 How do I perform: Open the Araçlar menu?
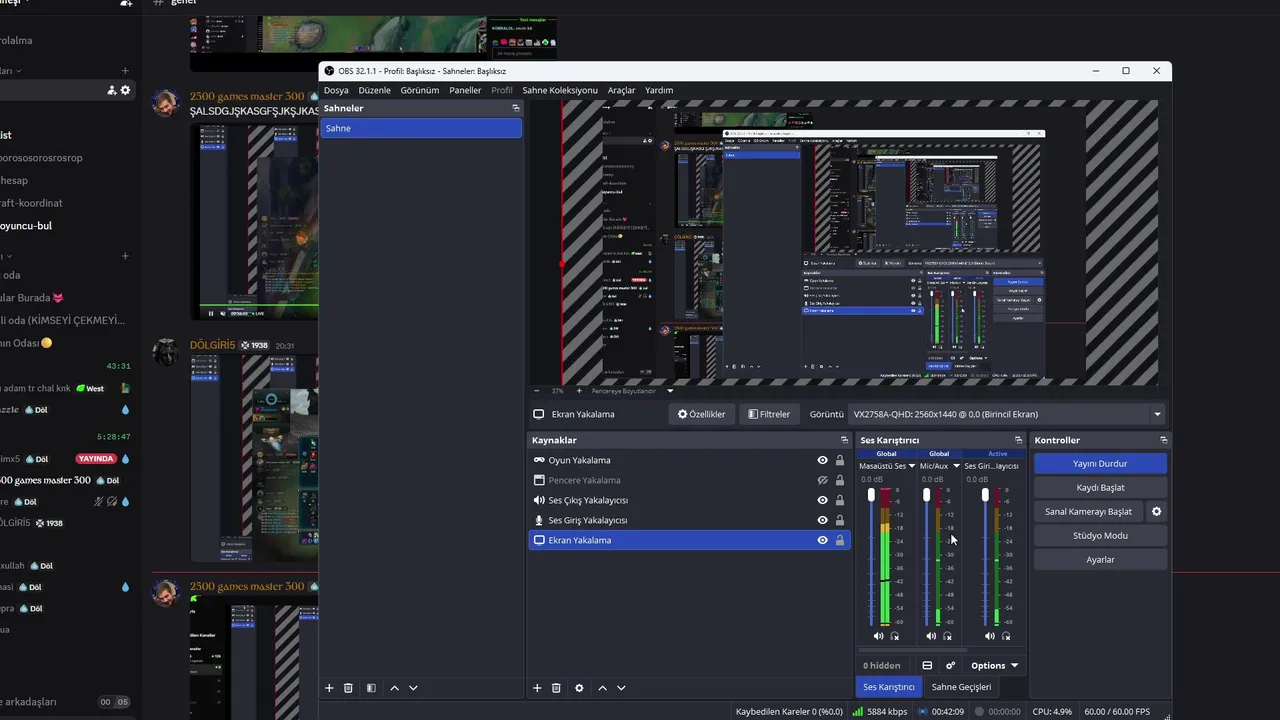pyautogui.click(x=621, y=90)
